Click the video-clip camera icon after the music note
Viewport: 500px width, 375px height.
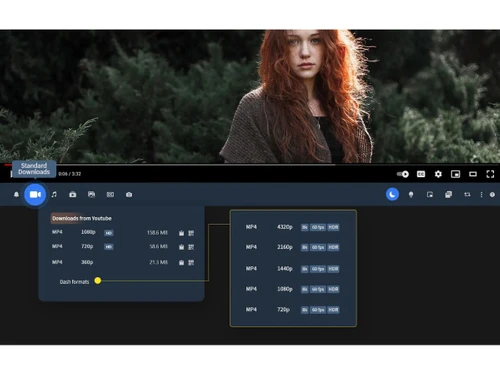point(73,194)
